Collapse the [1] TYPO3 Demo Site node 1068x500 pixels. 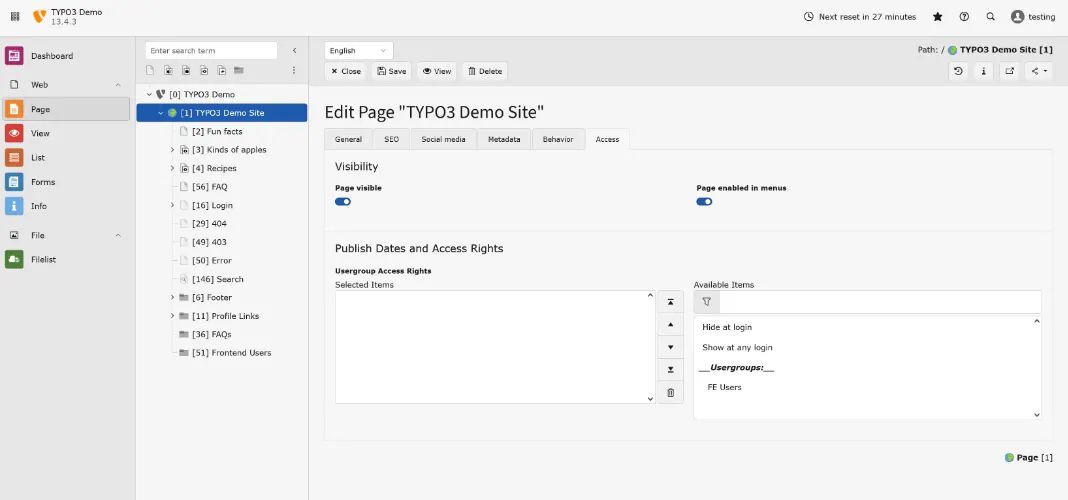[x=161, y=113]
